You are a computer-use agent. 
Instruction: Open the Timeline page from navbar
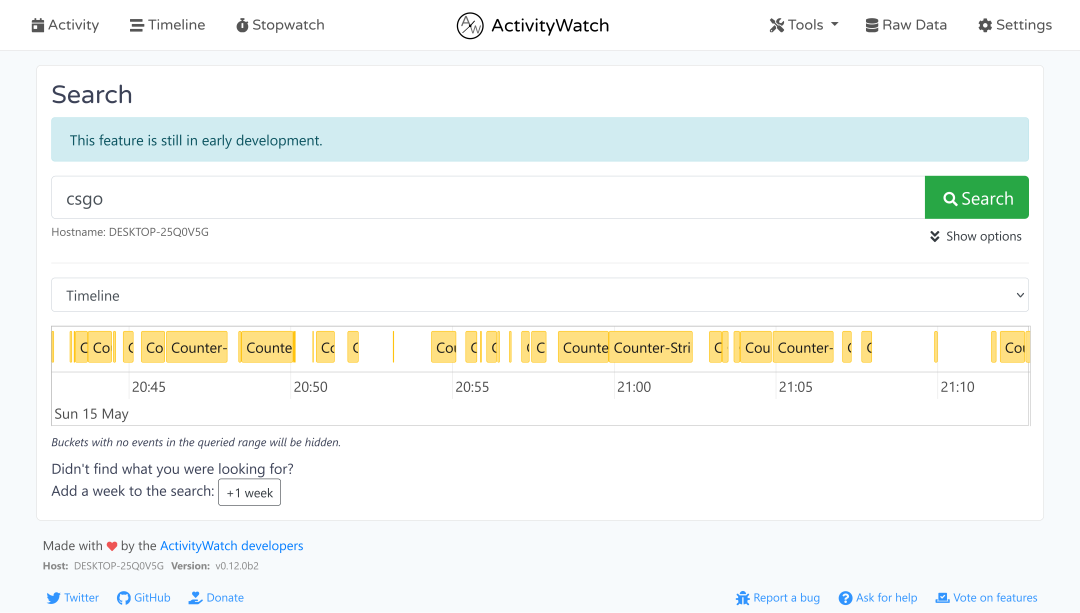tap(167, 25)
